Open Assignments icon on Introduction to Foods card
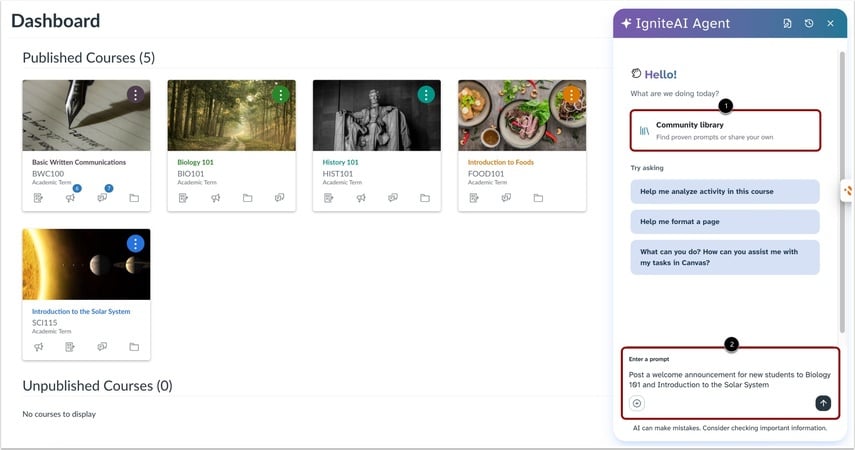855x450 pixels. pos(474,198)
